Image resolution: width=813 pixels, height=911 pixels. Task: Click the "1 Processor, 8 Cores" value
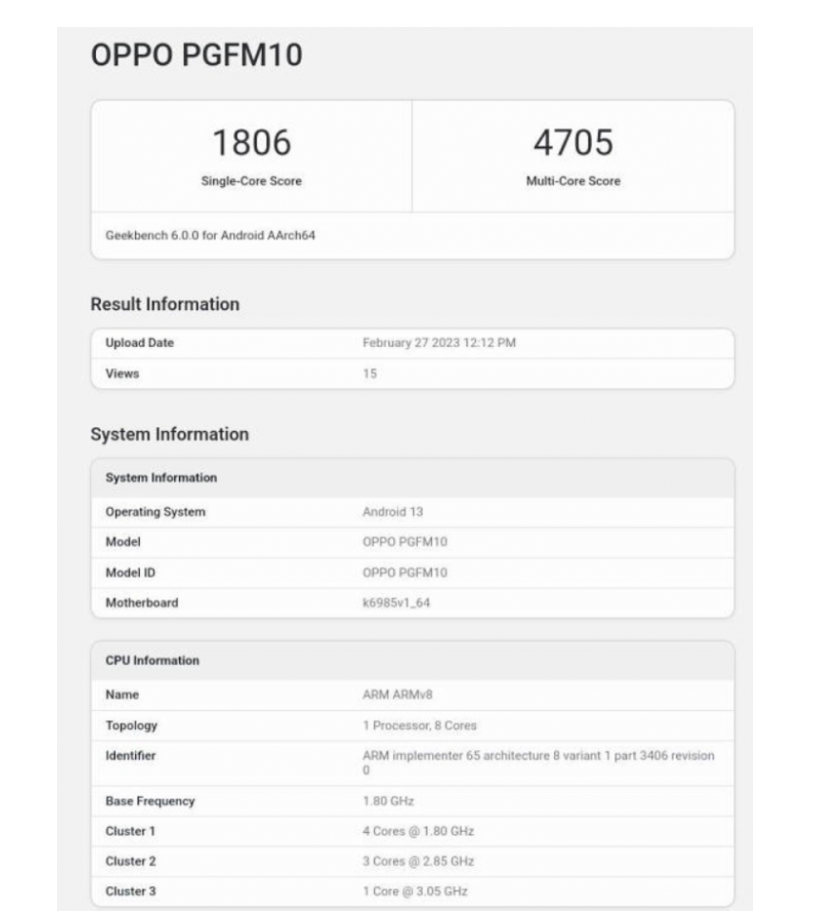pyautogui.click(x=420, y=726)
